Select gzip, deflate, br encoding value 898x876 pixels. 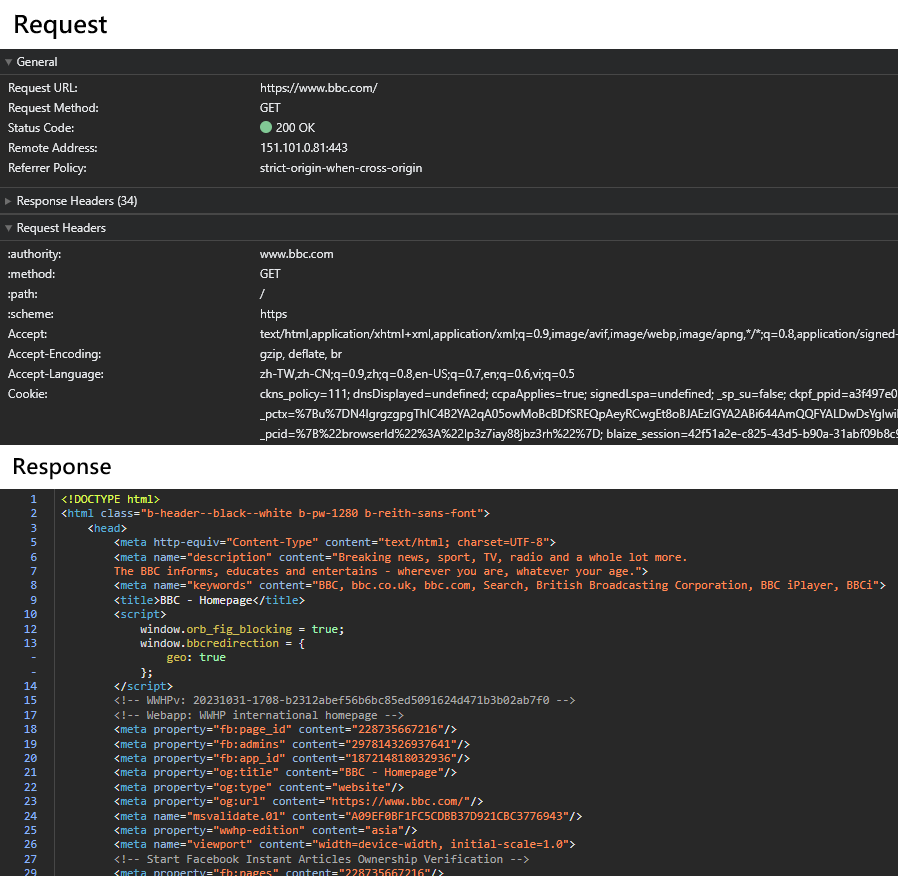tap(301, 354)
